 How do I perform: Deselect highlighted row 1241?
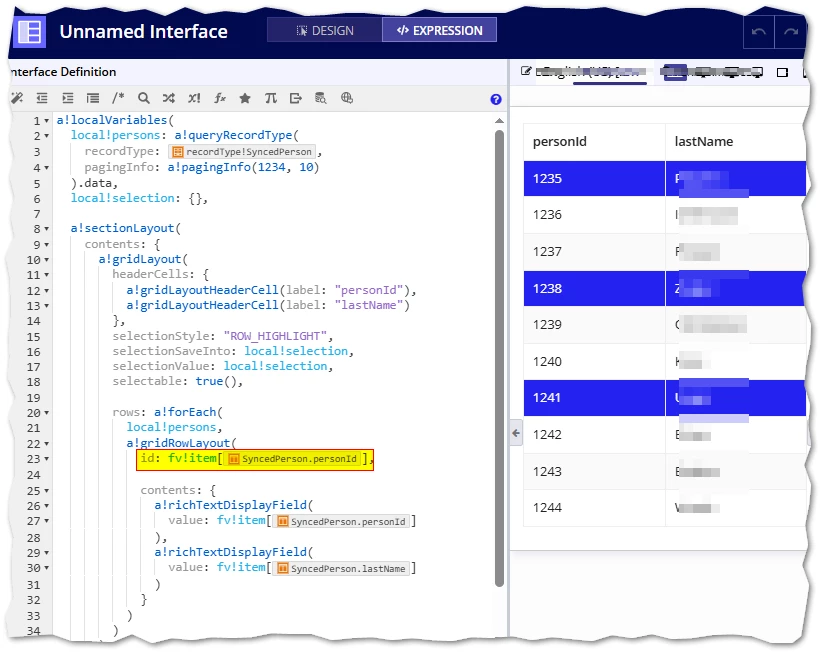(x=664, y=398)
